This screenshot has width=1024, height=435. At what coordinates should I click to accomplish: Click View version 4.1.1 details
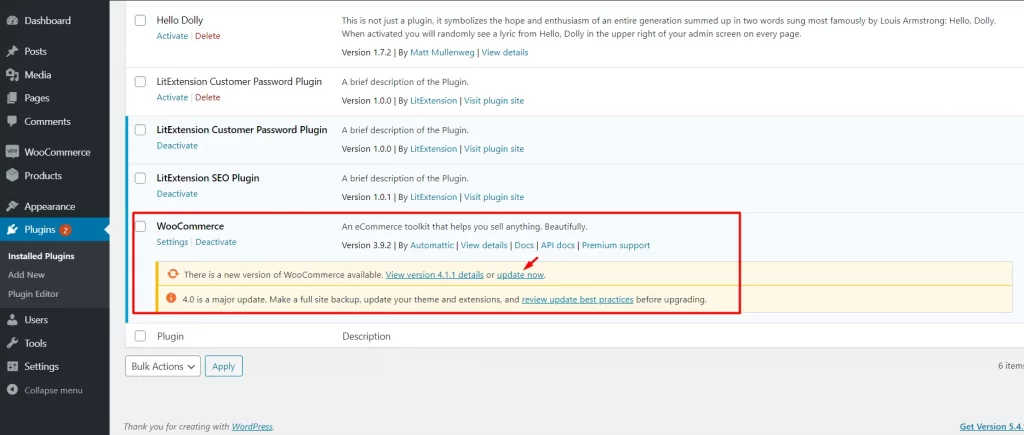435,275
